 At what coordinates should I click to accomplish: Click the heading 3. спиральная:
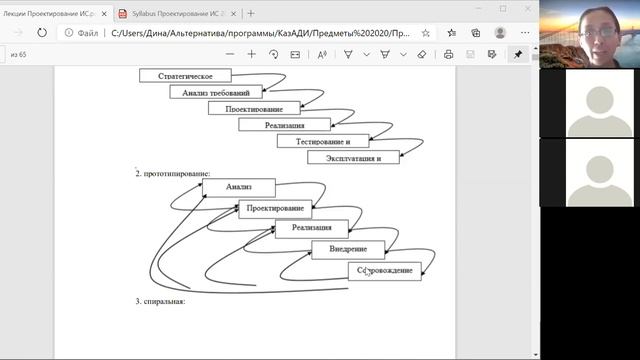tap(160, 301)
